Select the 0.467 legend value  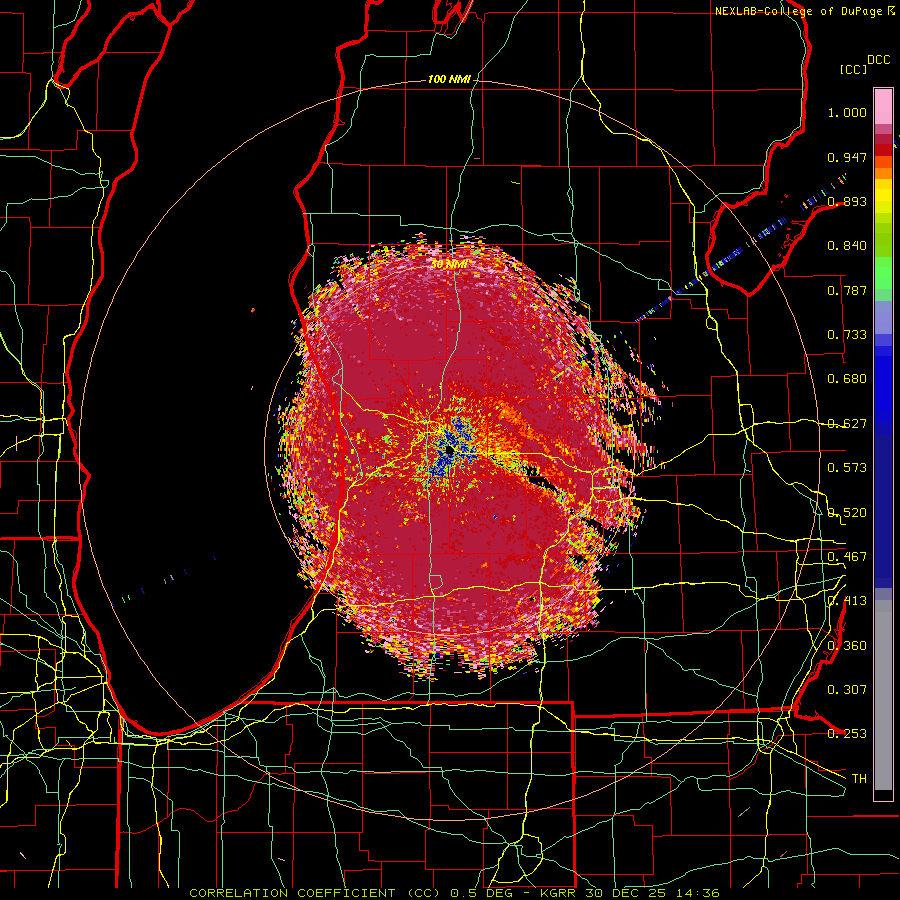pos(847,557)
